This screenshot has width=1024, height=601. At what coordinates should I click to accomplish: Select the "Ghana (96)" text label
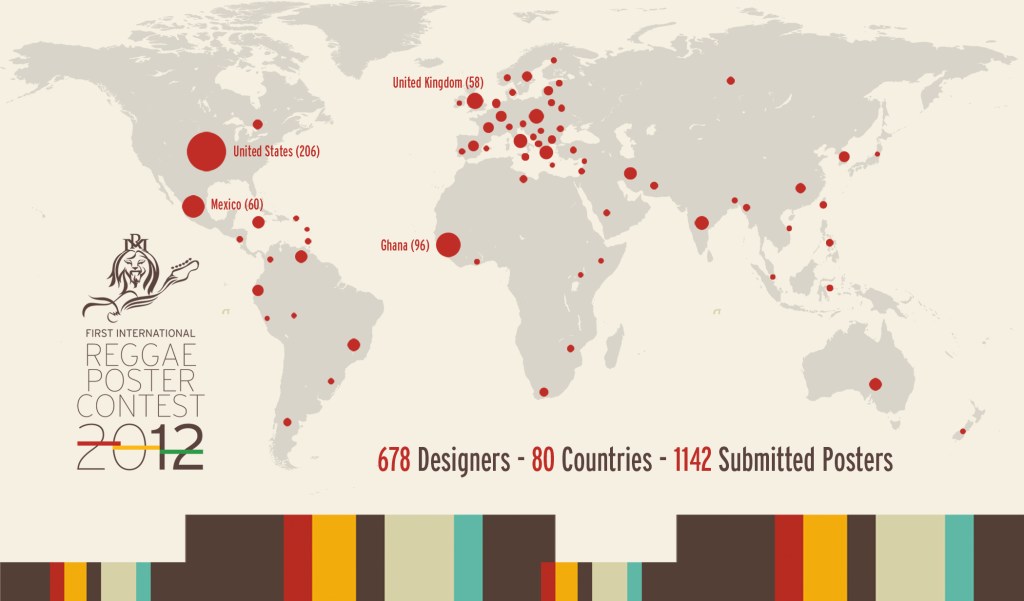pos(405,245)
